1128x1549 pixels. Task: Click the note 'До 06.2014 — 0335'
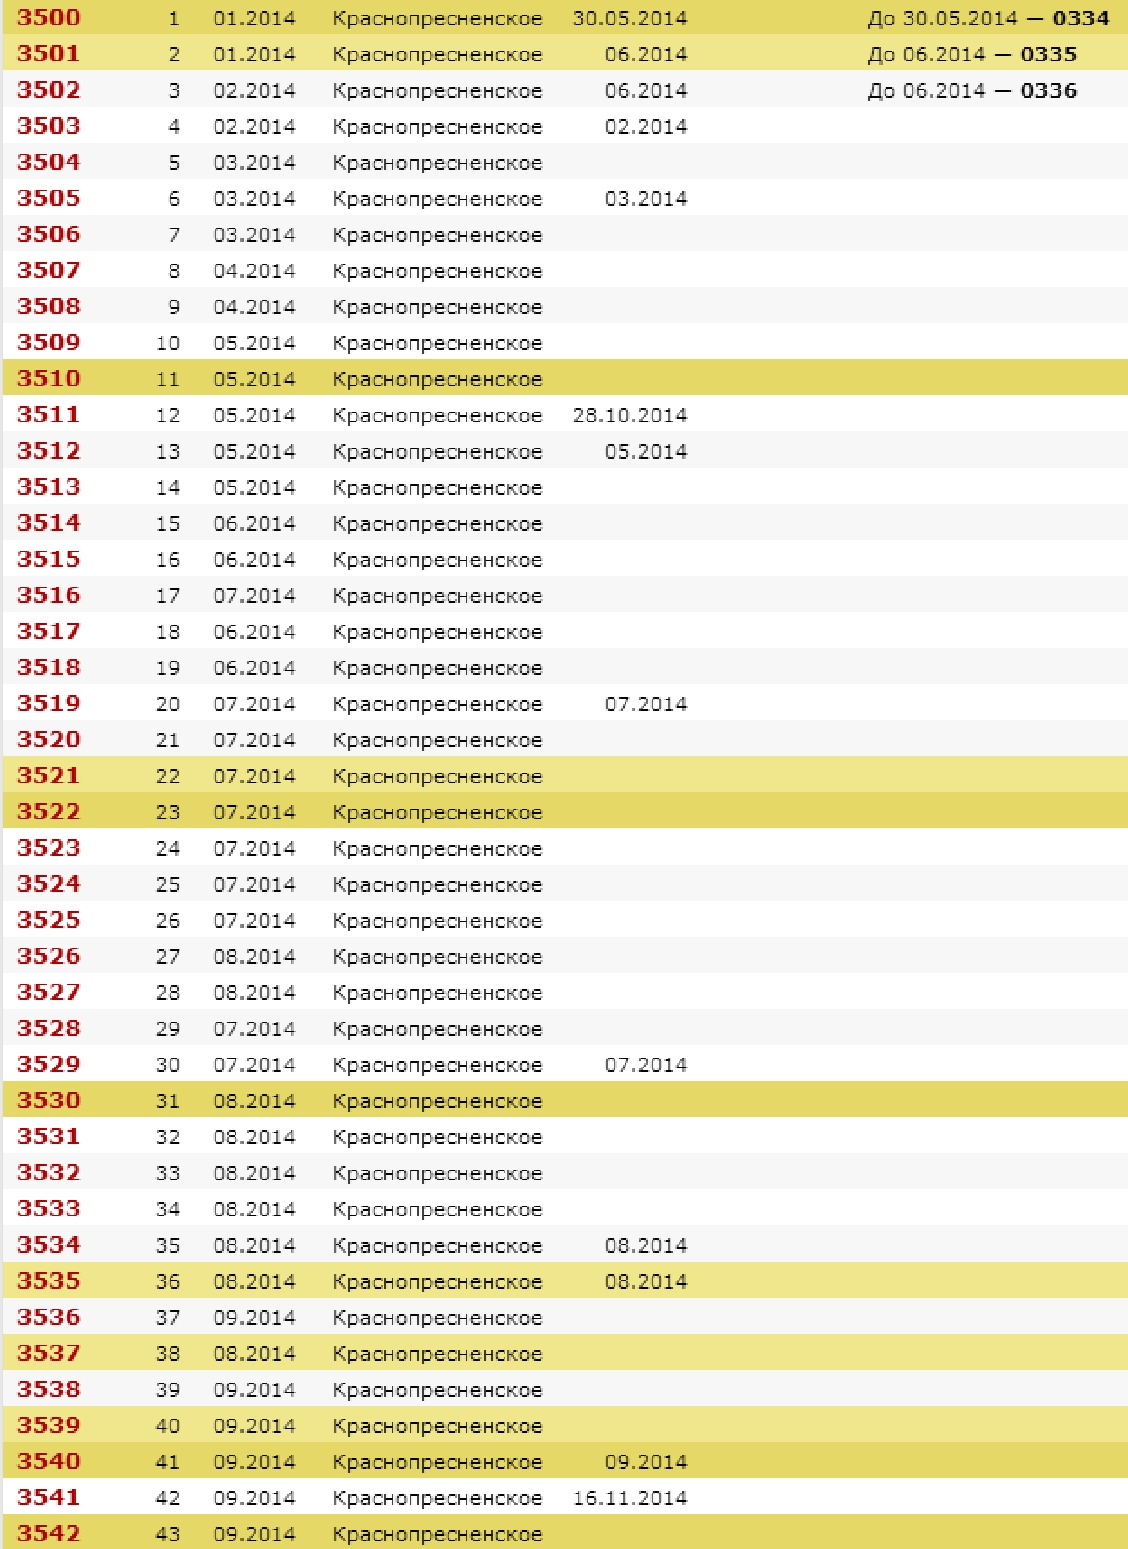click(972, 54)
